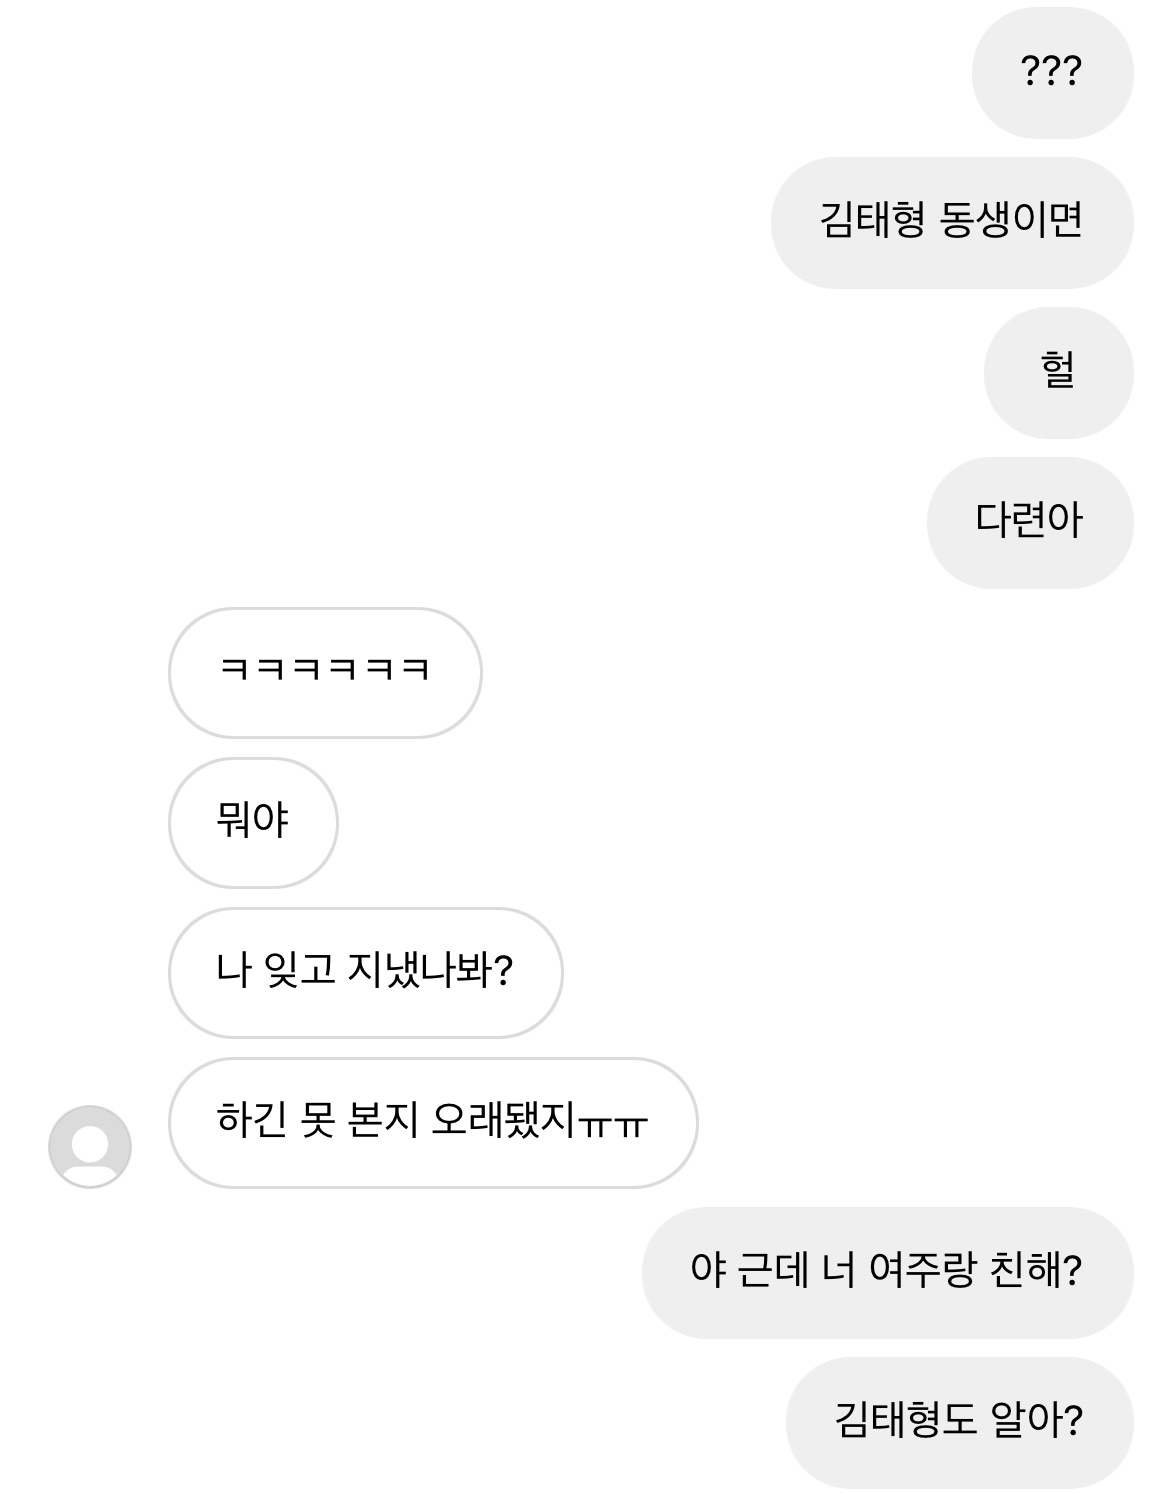Screen dimensions: 1170x1494
Task: Select the '나 잊고 지냈나봐?' message
Action: click(x=365, y=972)
